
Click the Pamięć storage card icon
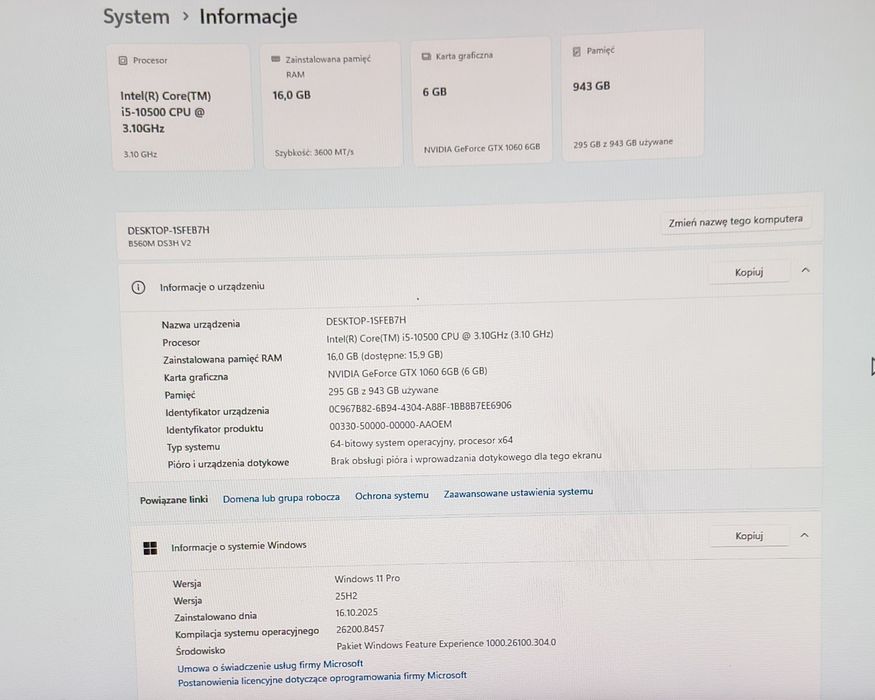coord(576,51)
